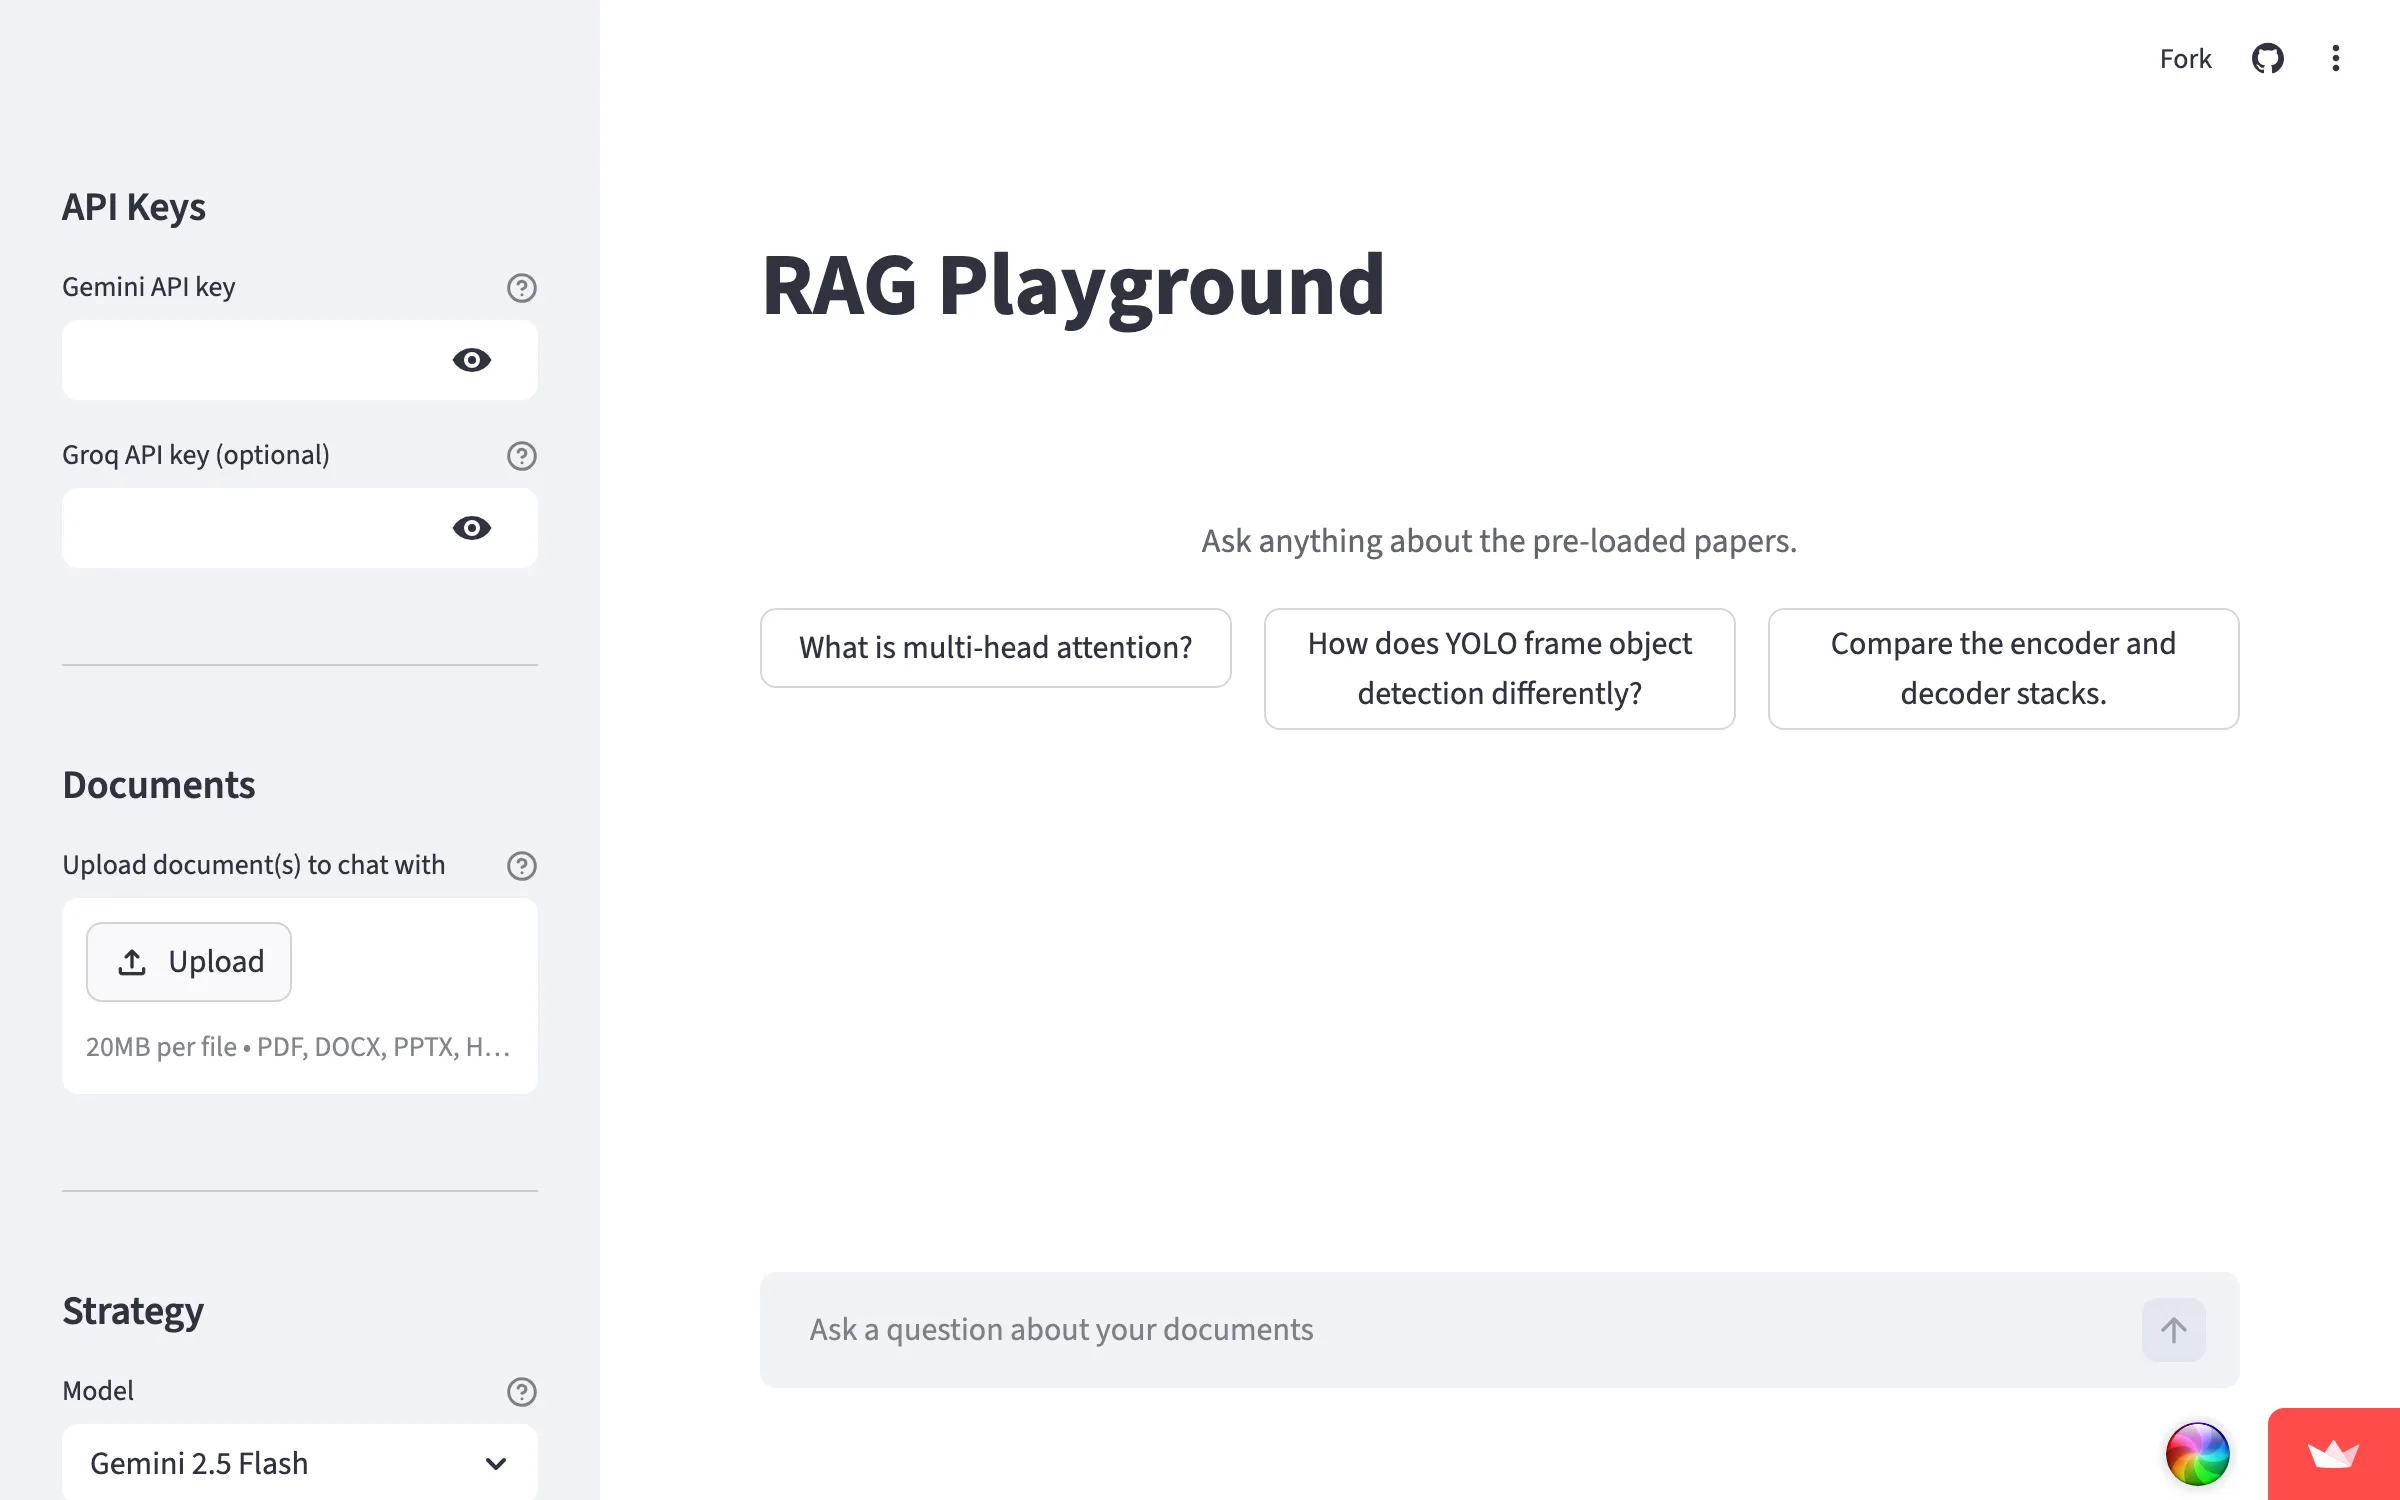
Task: Ask "What is multi-head attention?"
Action: 995,648
